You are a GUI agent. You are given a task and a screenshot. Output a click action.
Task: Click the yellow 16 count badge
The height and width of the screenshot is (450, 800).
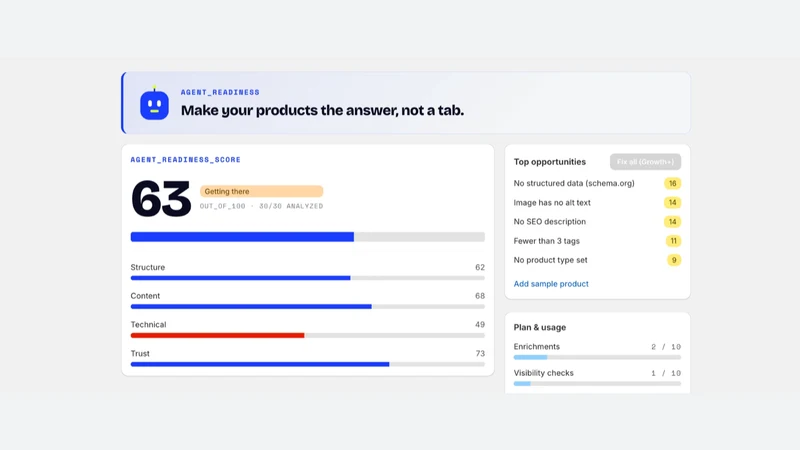pos(672,183)
